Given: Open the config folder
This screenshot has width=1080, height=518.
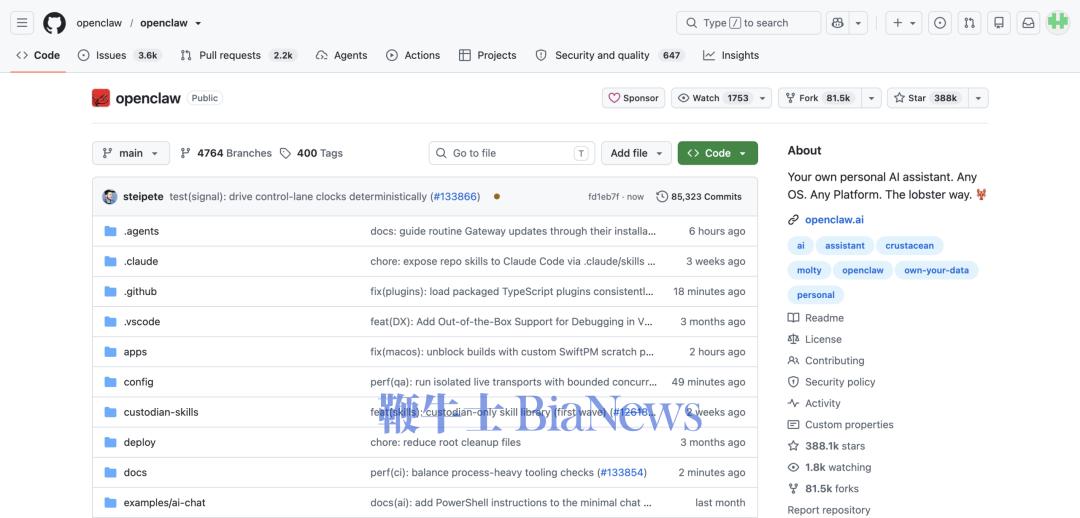Looking at the screenshot, I should click(x=138, y=382).
